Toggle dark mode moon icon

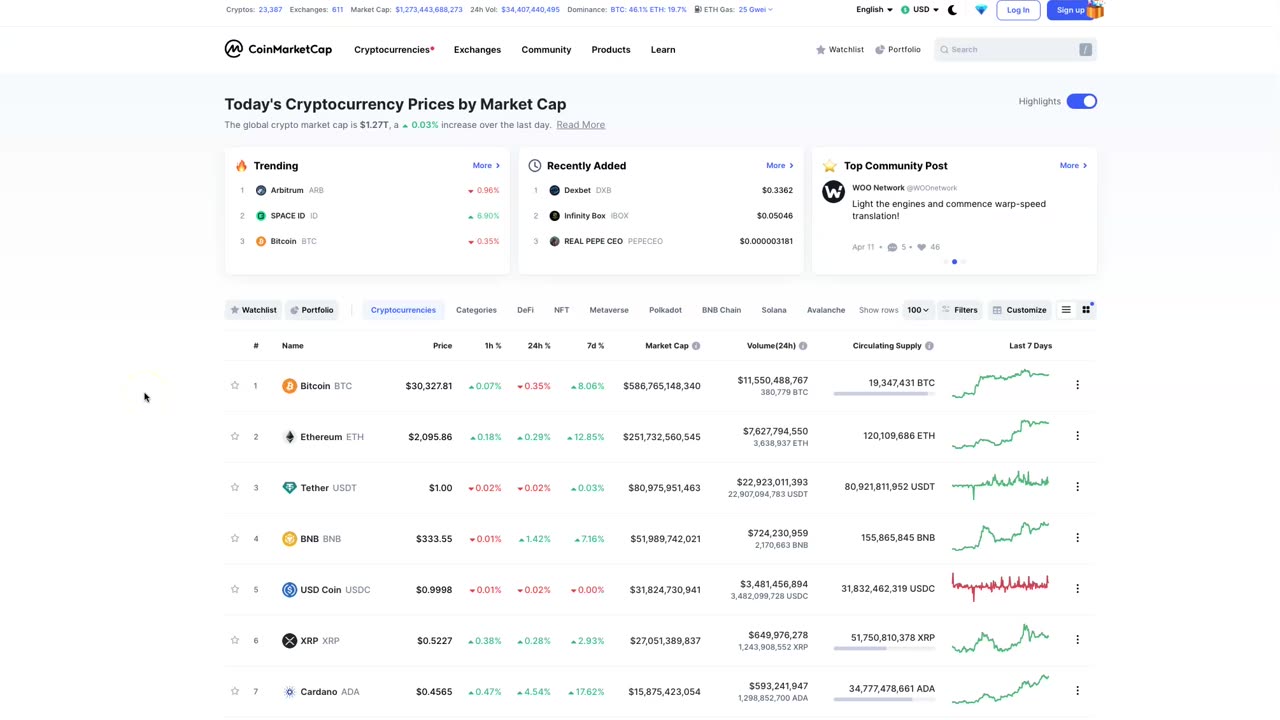point(952,10)
